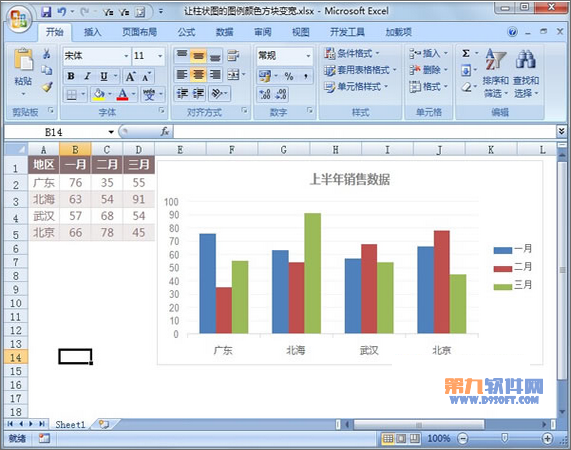Open the font size dropdown
Image resolution: width=571 pixels, height=450 pixels.
160,56
